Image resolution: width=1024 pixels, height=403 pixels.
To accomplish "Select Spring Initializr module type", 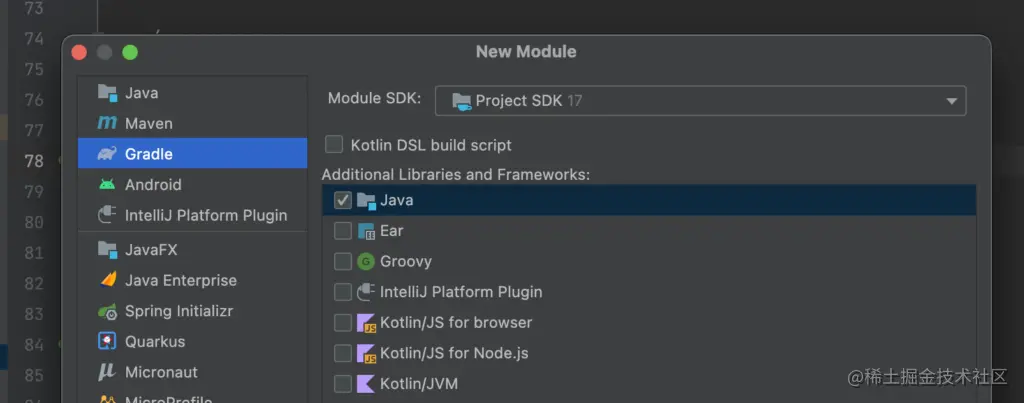I will pyautogui.click(x=193, y=311).
